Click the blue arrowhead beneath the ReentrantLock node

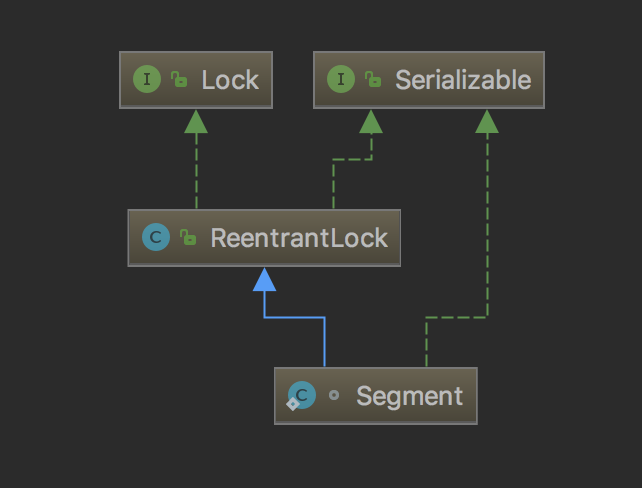(x=264, y=279)
